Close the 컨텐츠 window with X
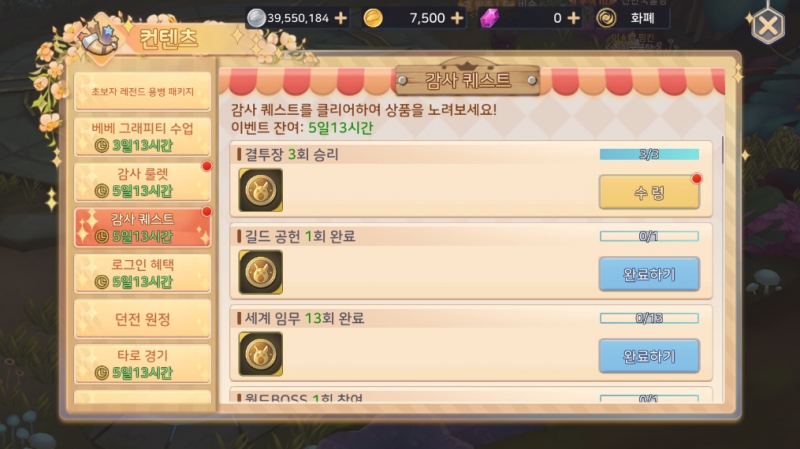 point(768,26)
